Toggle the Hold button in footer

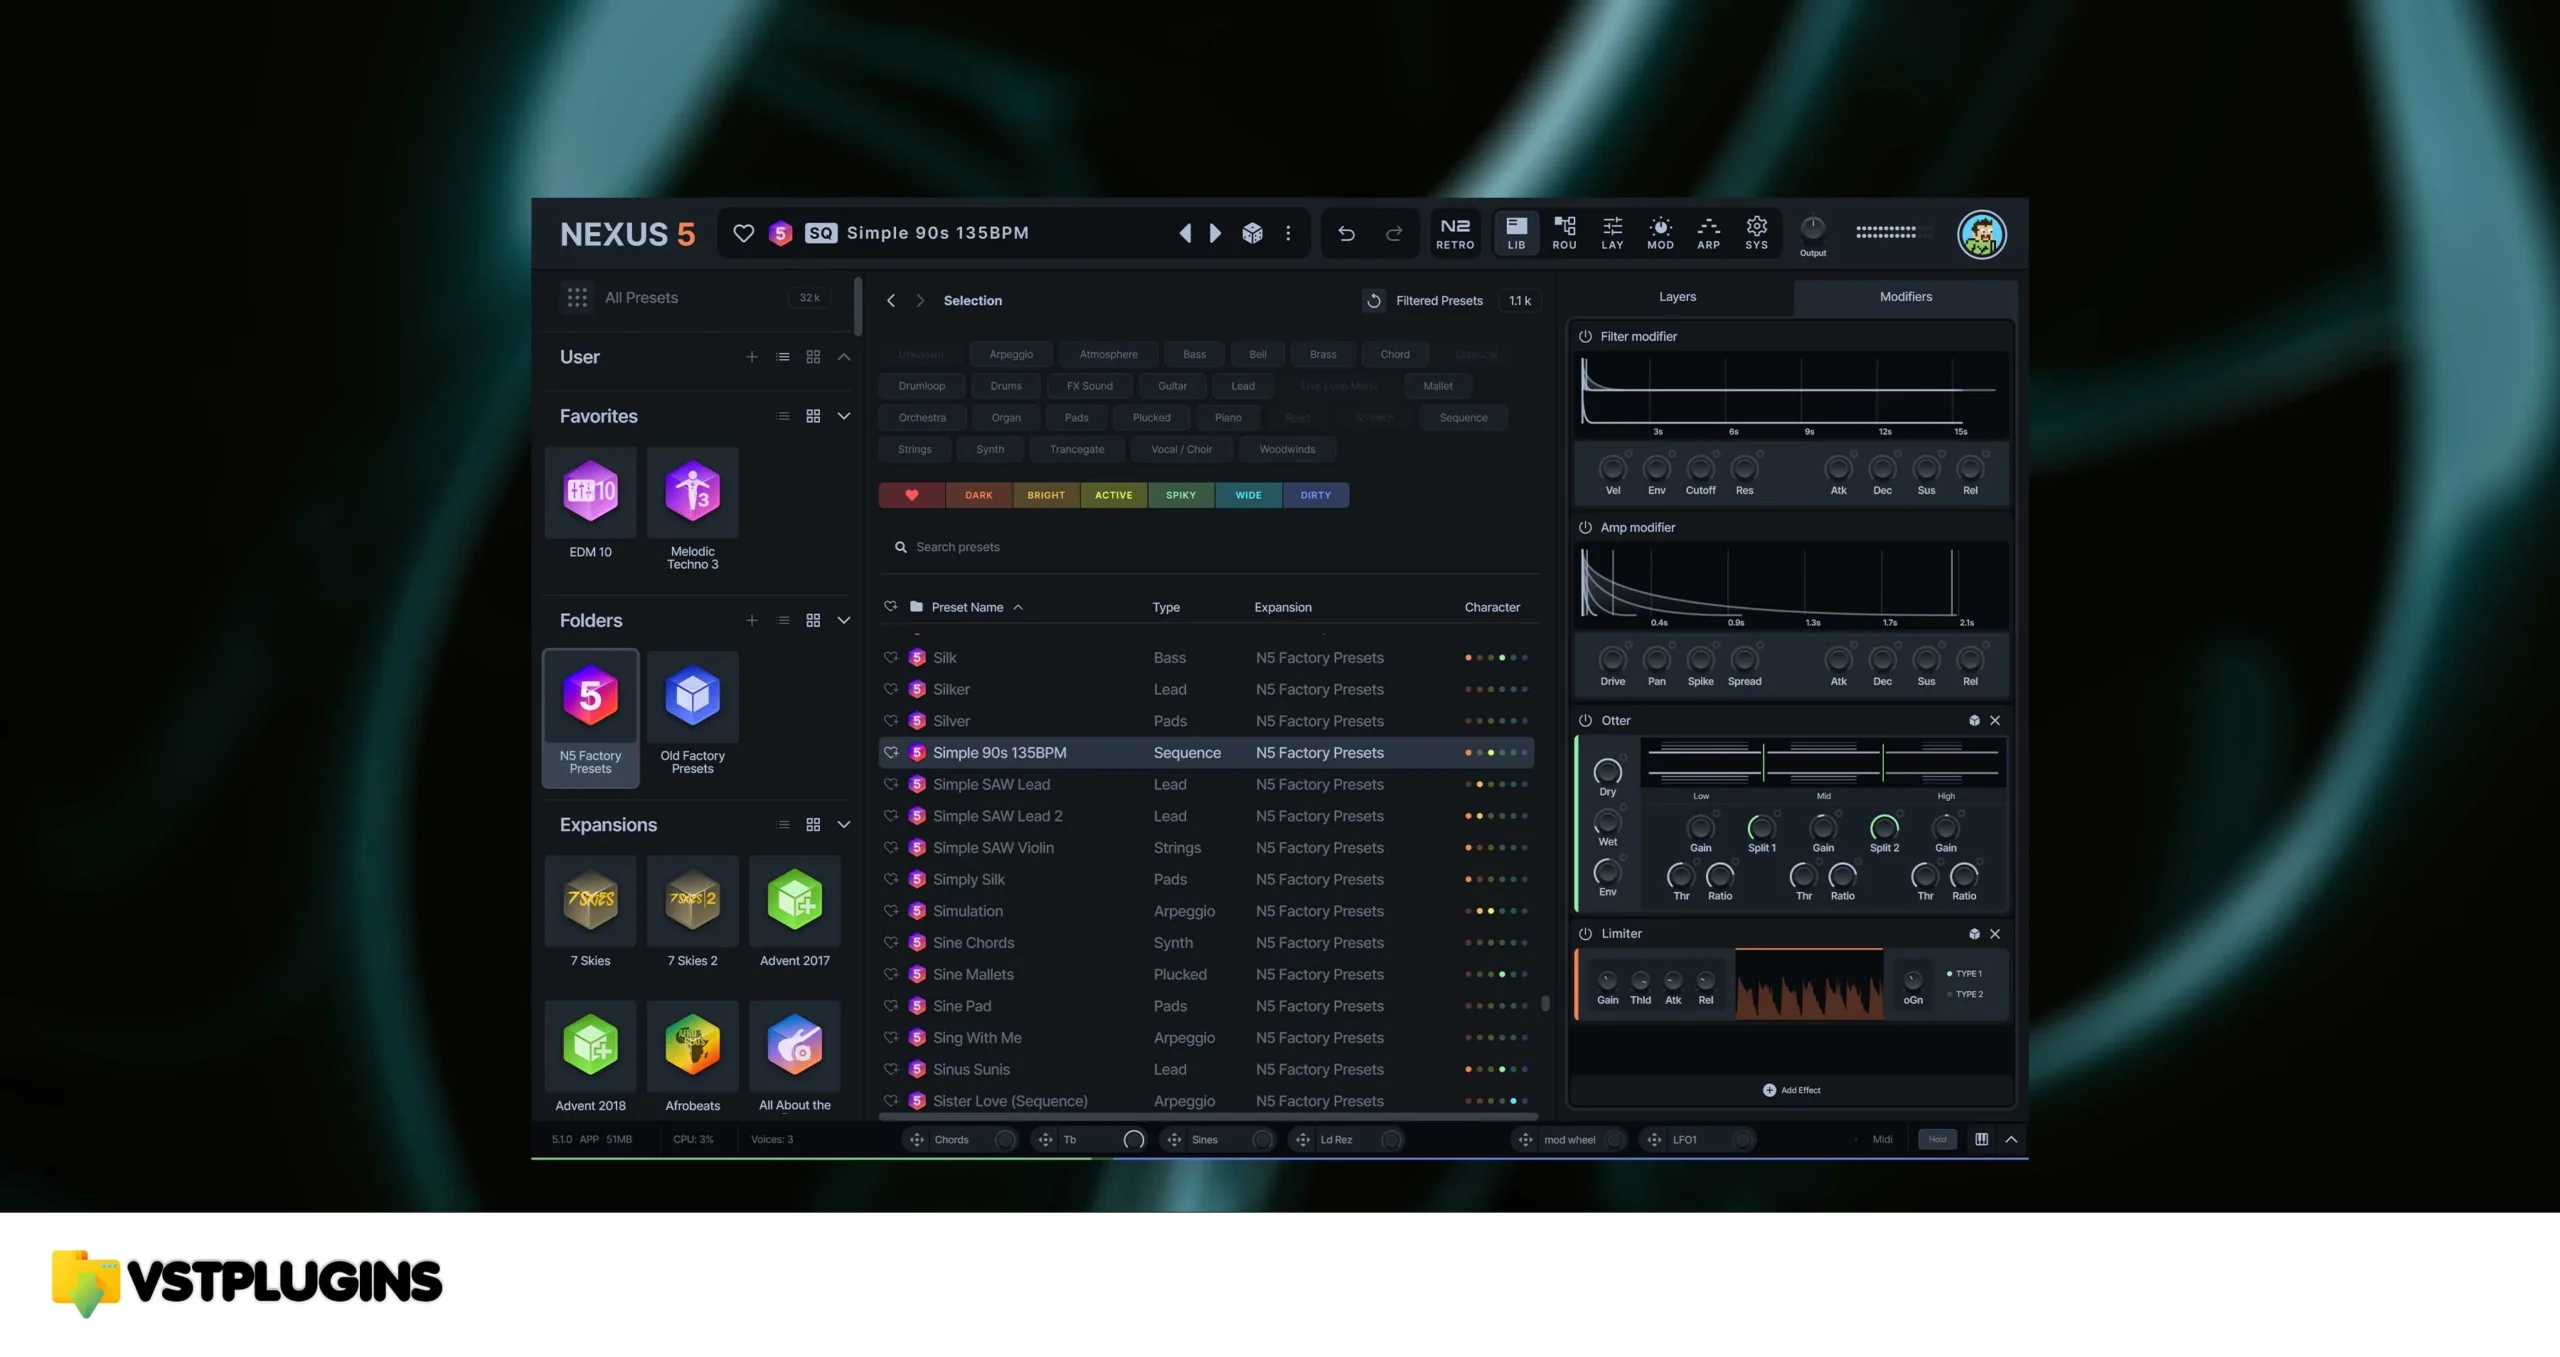pos(1937,1139)
